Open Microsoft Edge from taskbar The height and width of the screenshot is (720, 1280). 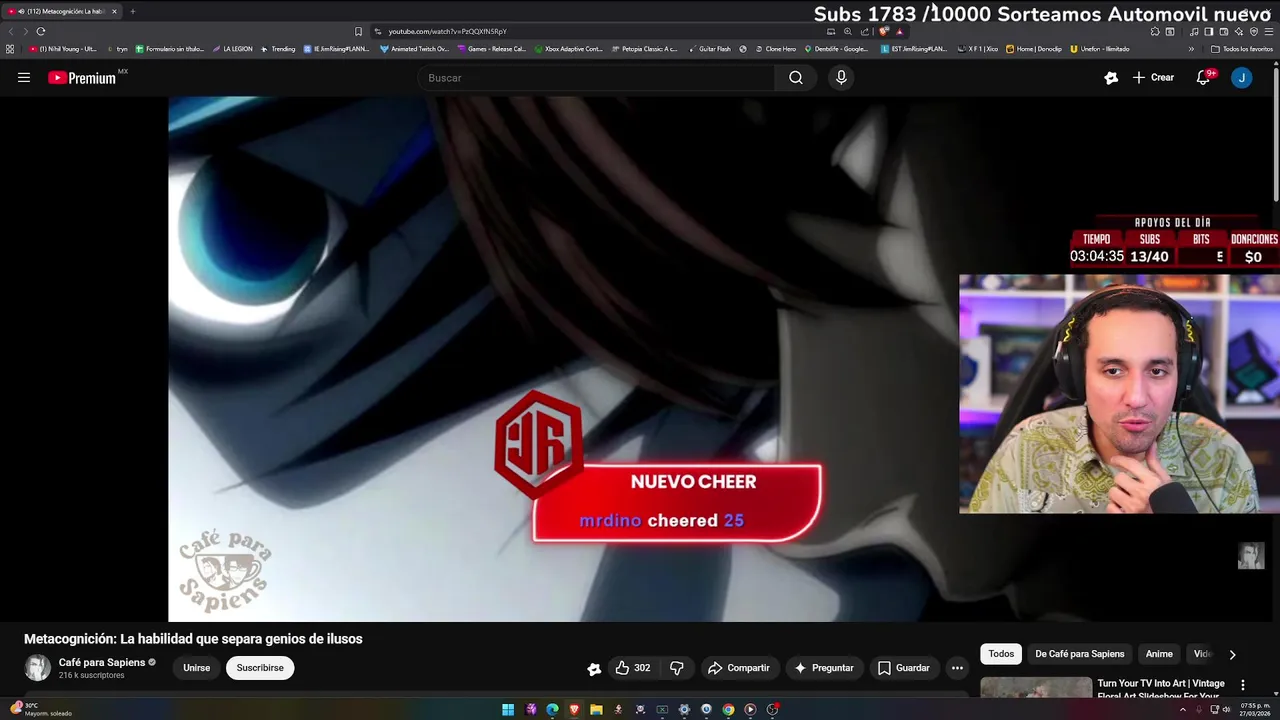coord(552,710)
